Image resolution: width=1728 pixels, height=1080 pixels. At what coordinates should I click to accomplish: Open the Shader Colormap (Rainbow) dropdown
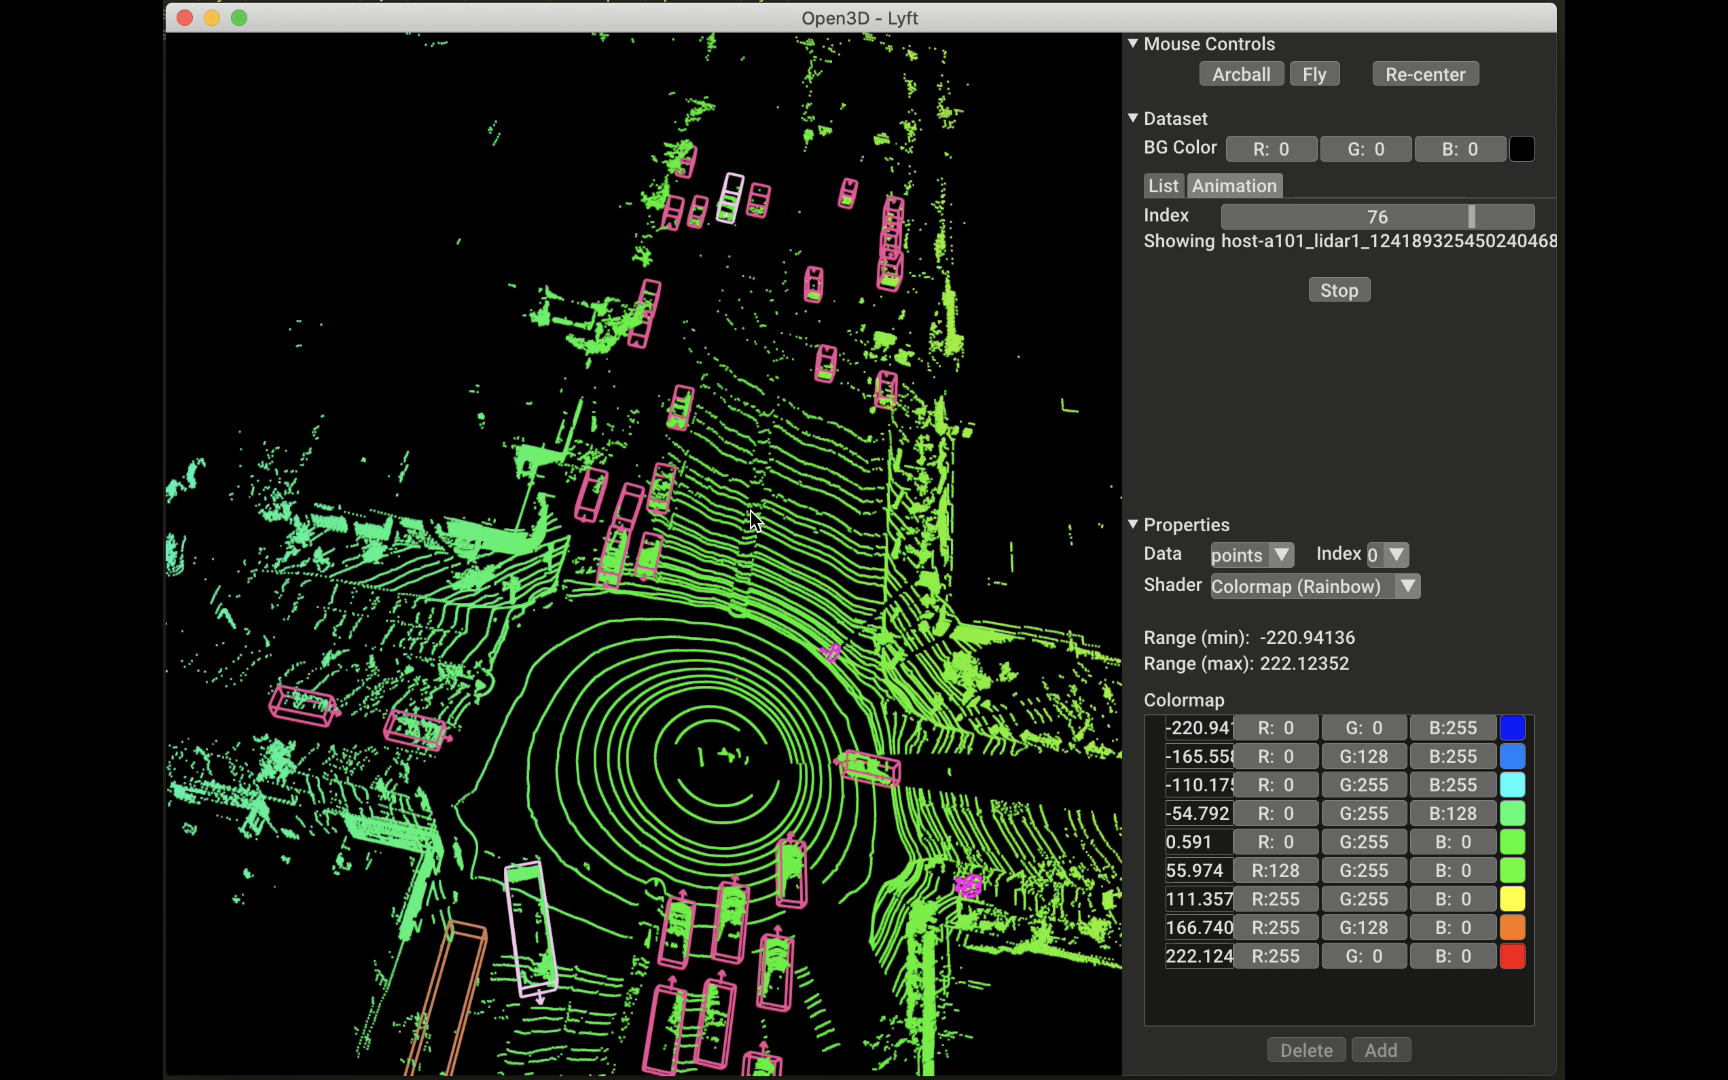[x=1315, y=587]
